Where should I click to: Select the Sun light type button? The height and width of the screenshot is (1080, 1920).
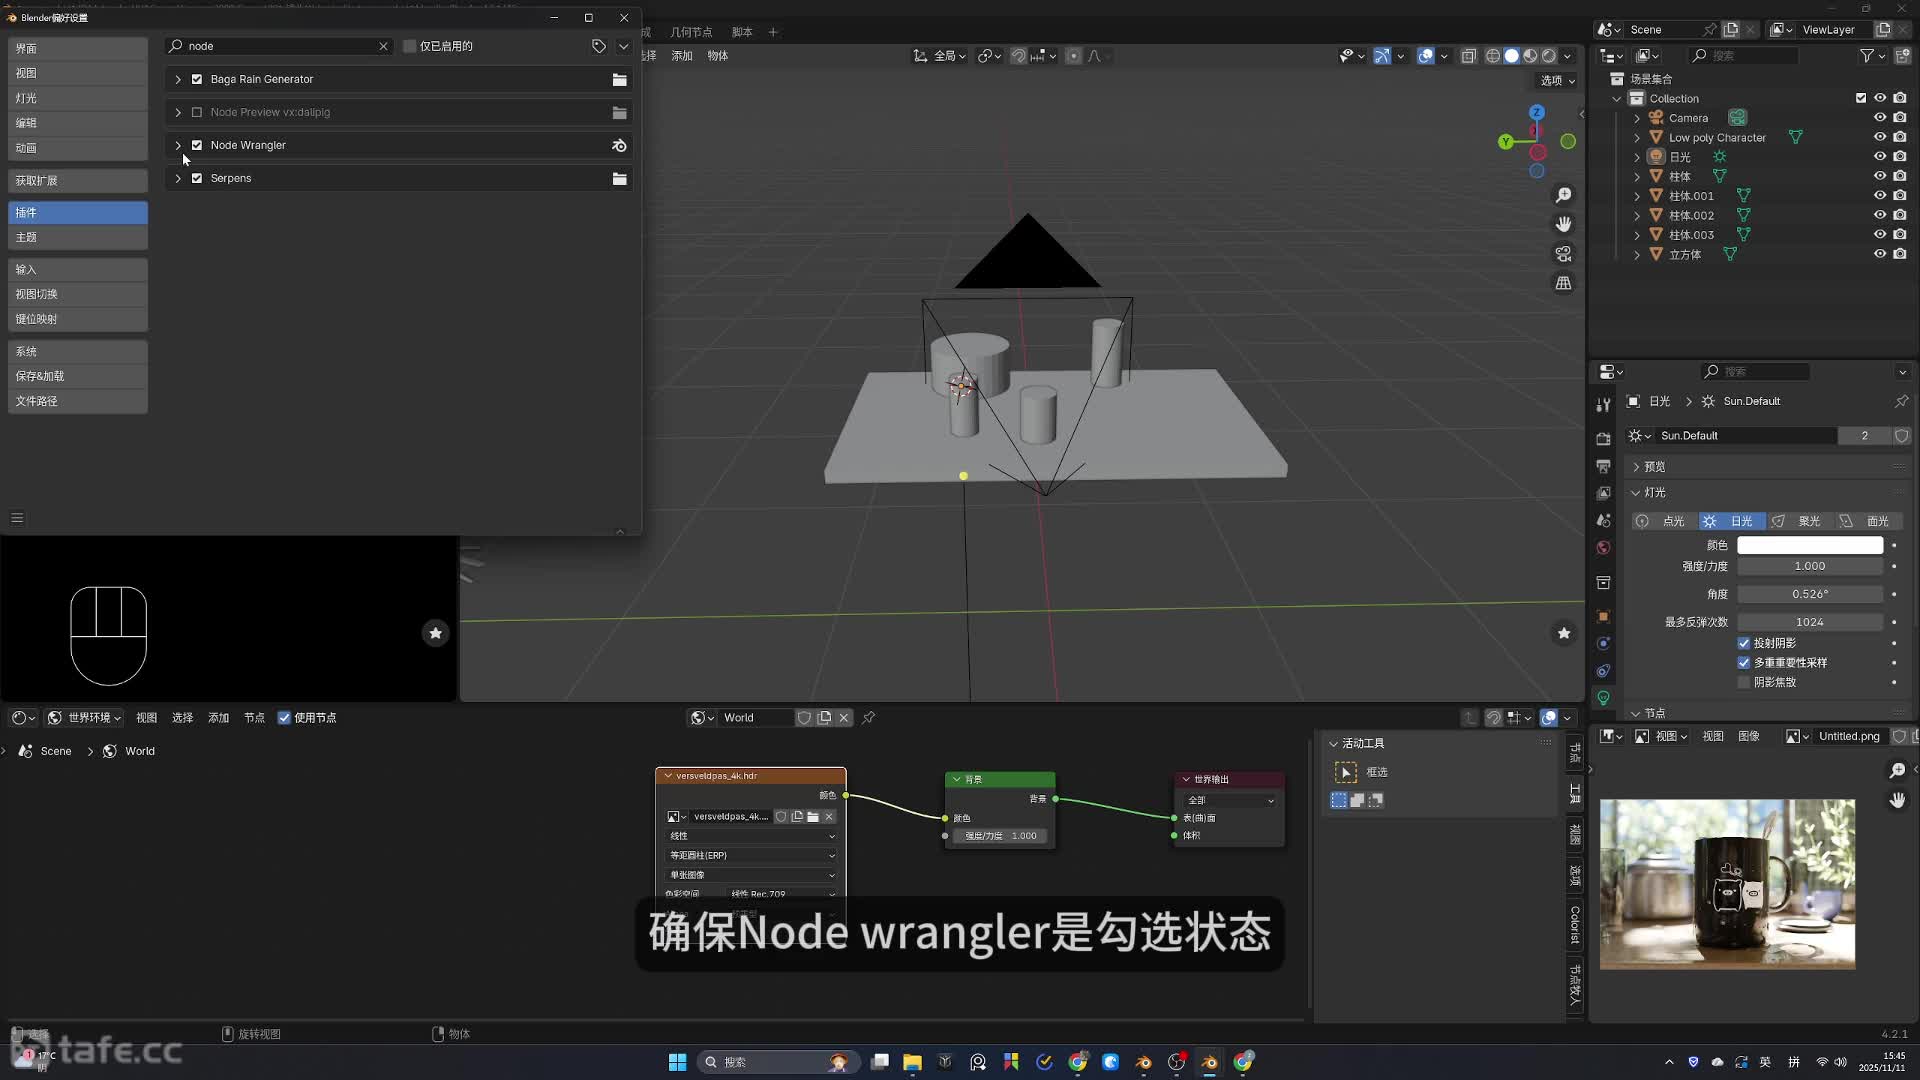[x=1732, y=521]
